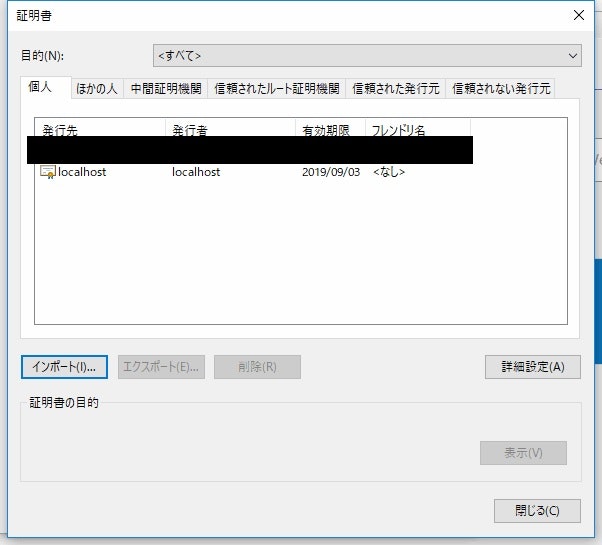Open the 信頼されたルート証明機関 tab
The height and width of the screenshot is (545, 602).
tap(277, 89)
